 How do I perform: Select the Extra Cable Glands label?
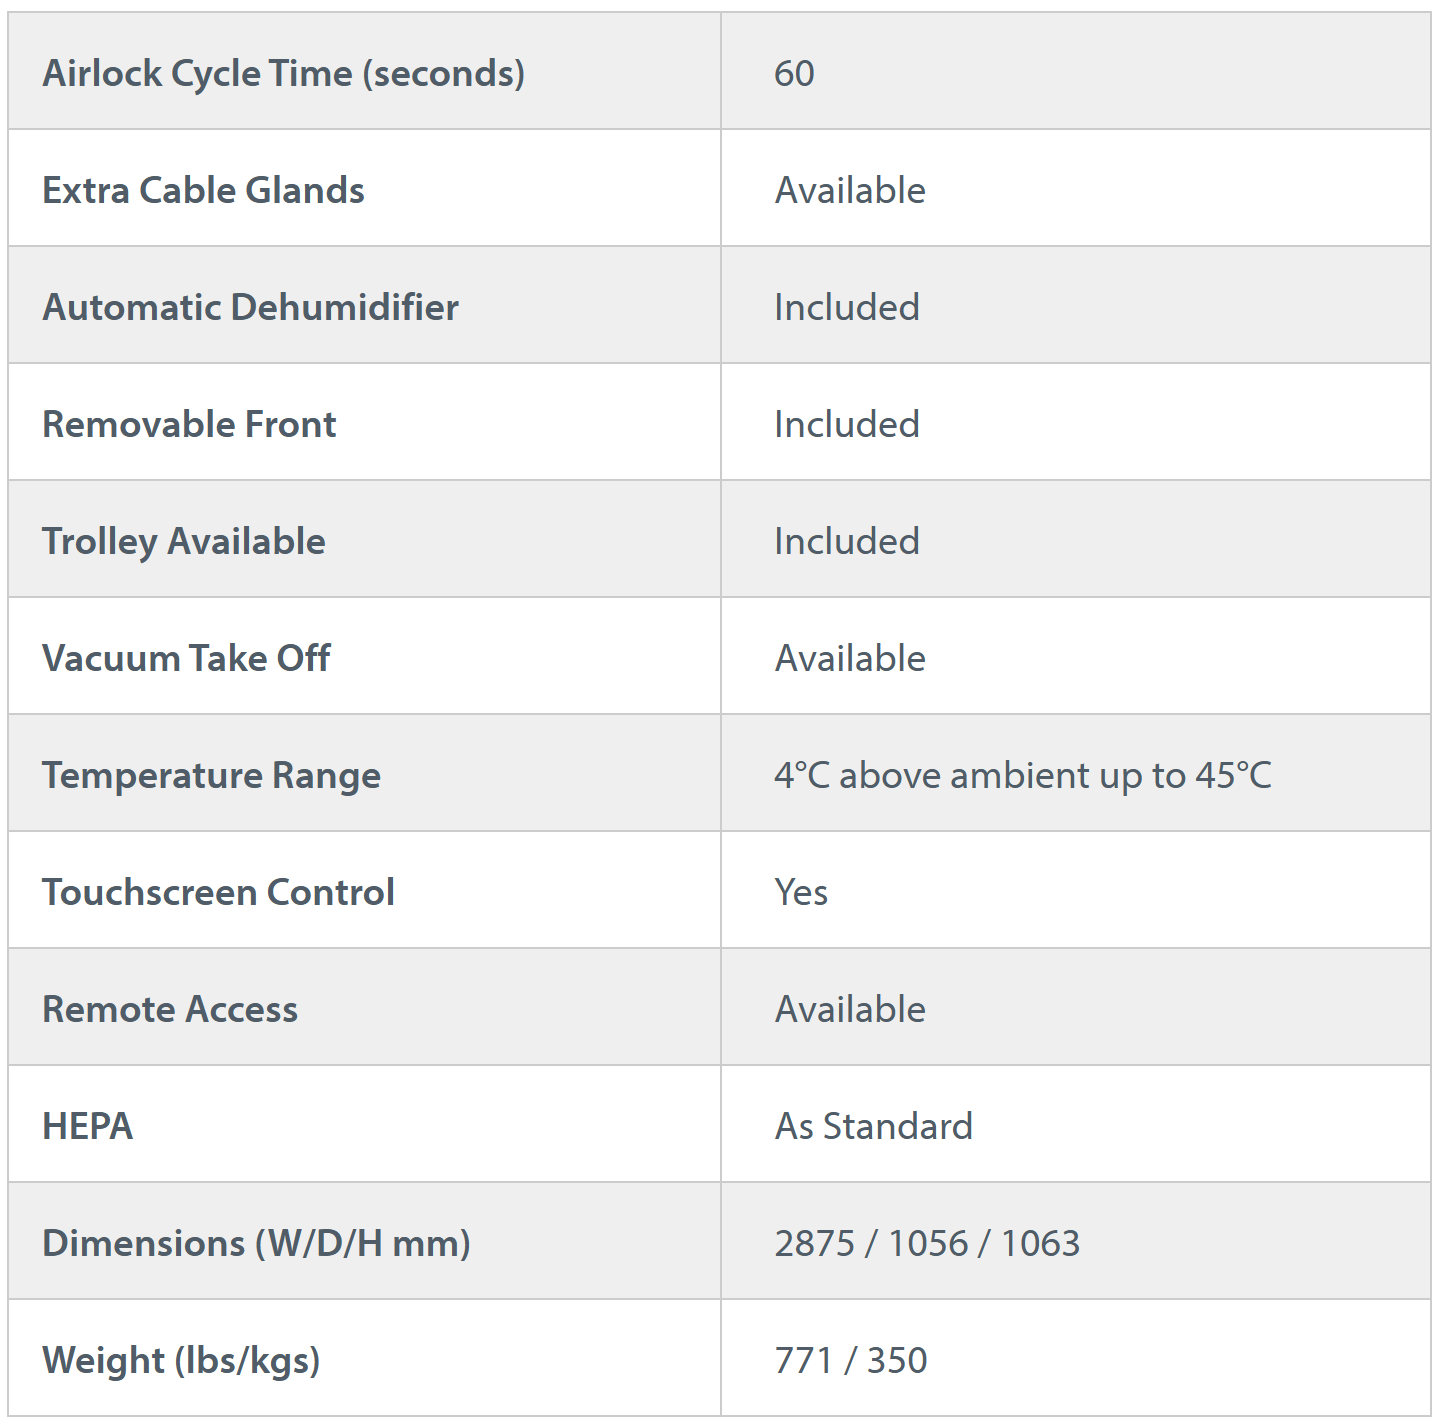coord(203,190)
